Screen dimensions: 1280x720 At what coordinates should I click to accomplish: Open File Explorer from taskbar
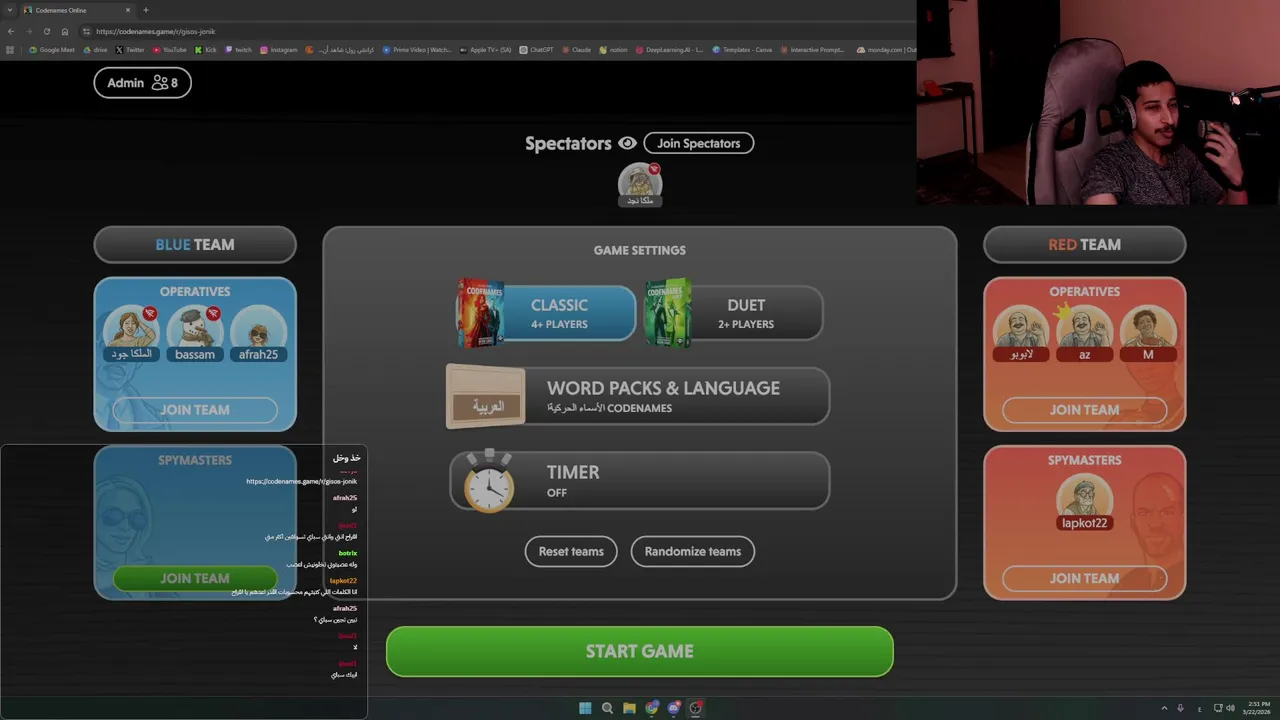point(629,708)
